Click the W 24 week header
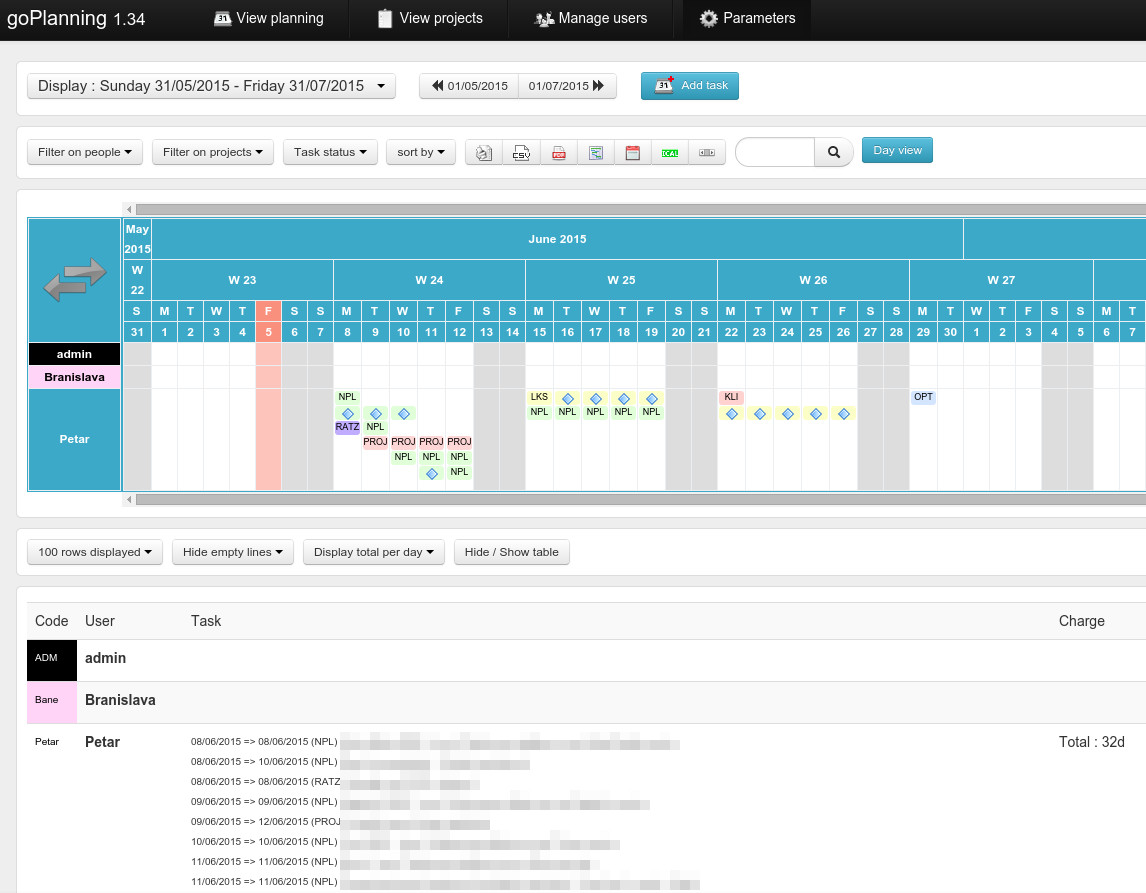This screenshot has width=1146, height=893. click(x=429, y=280)
